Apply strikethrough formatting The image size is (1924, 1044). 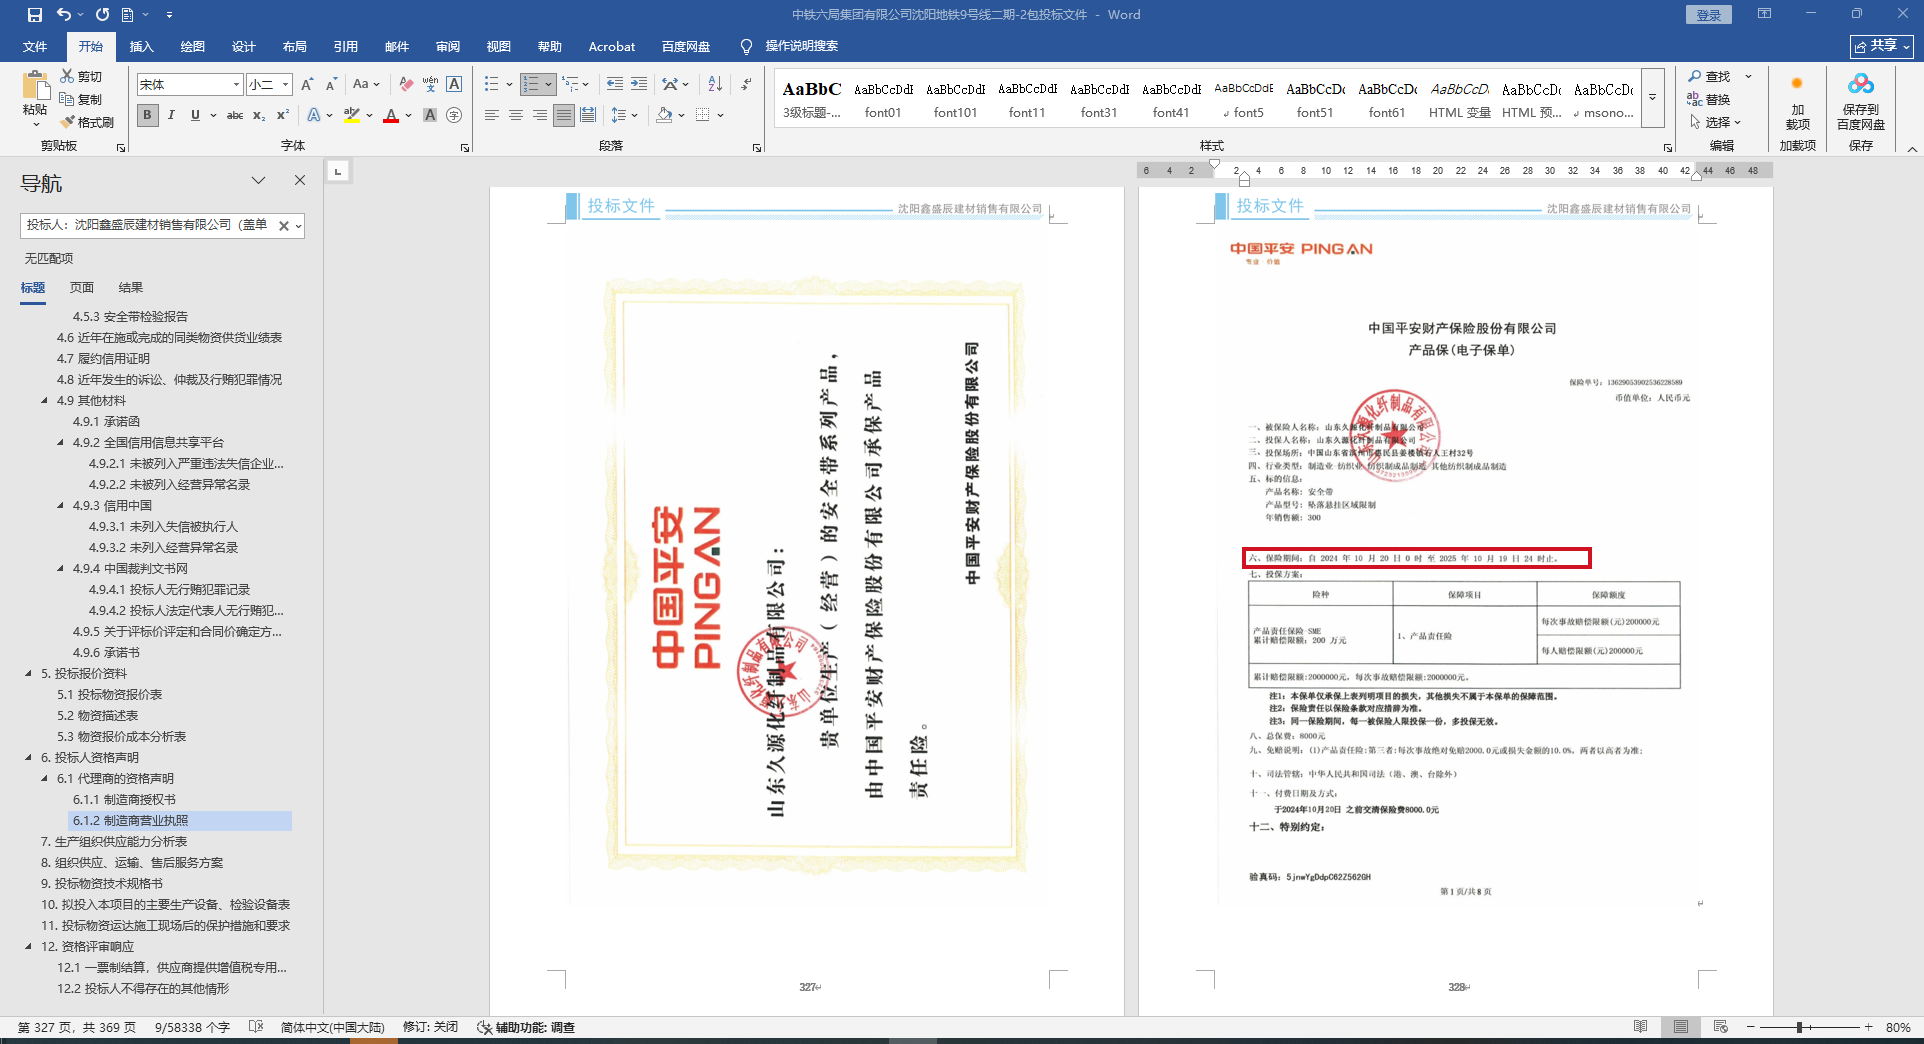pos(235,115)
